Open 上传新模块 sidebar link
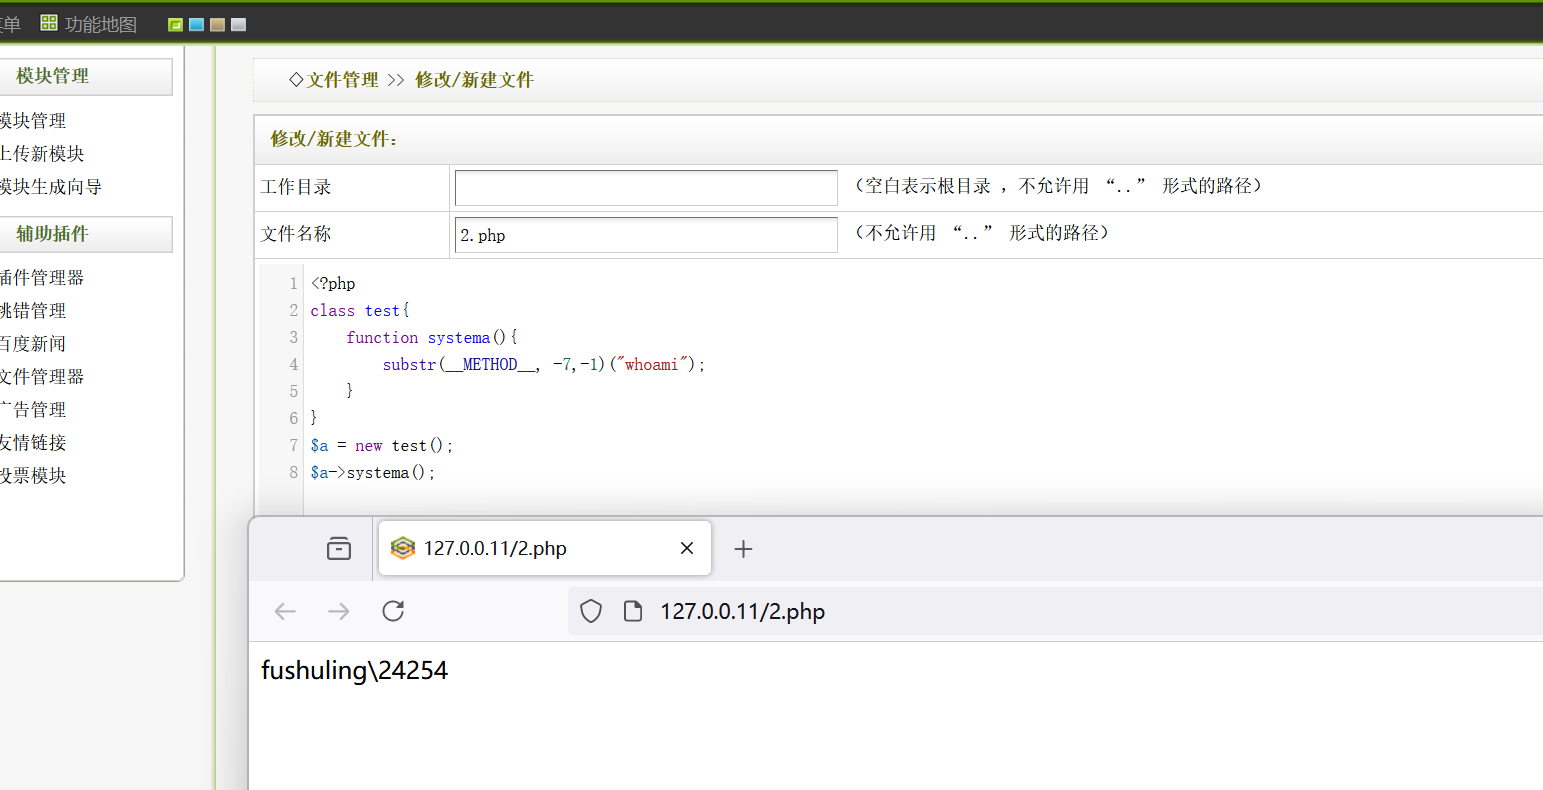The image size is (1543, 790). pos(42,154)
